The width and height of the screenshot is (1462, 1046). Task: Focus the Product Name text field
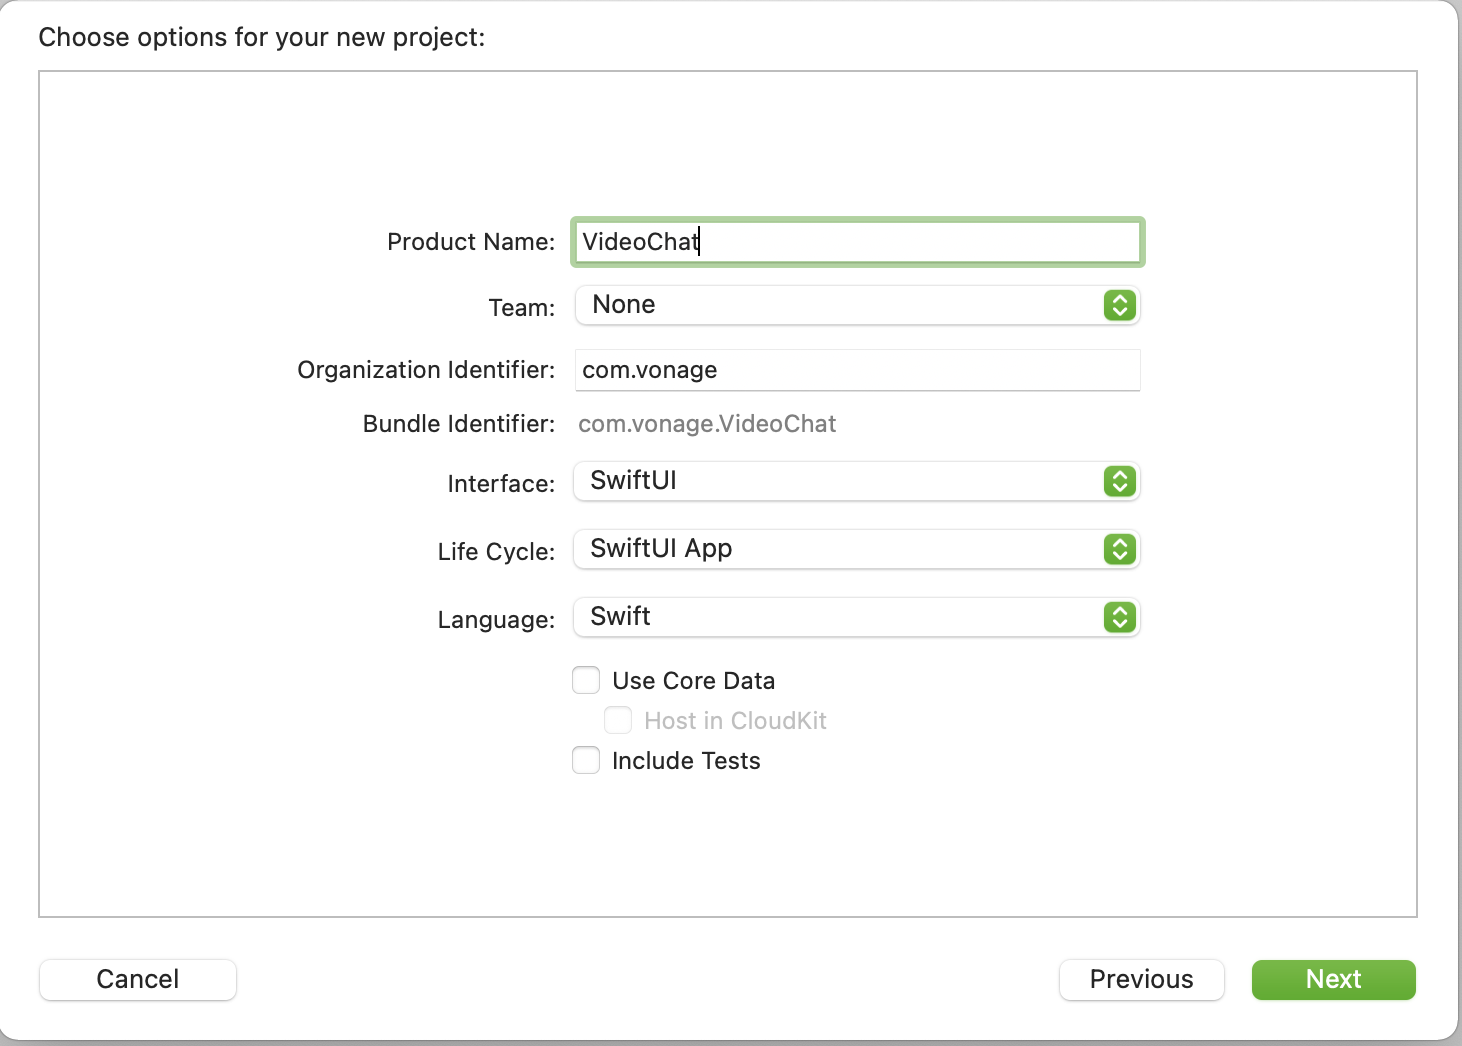pyautogui.click(x=857, y=242)
